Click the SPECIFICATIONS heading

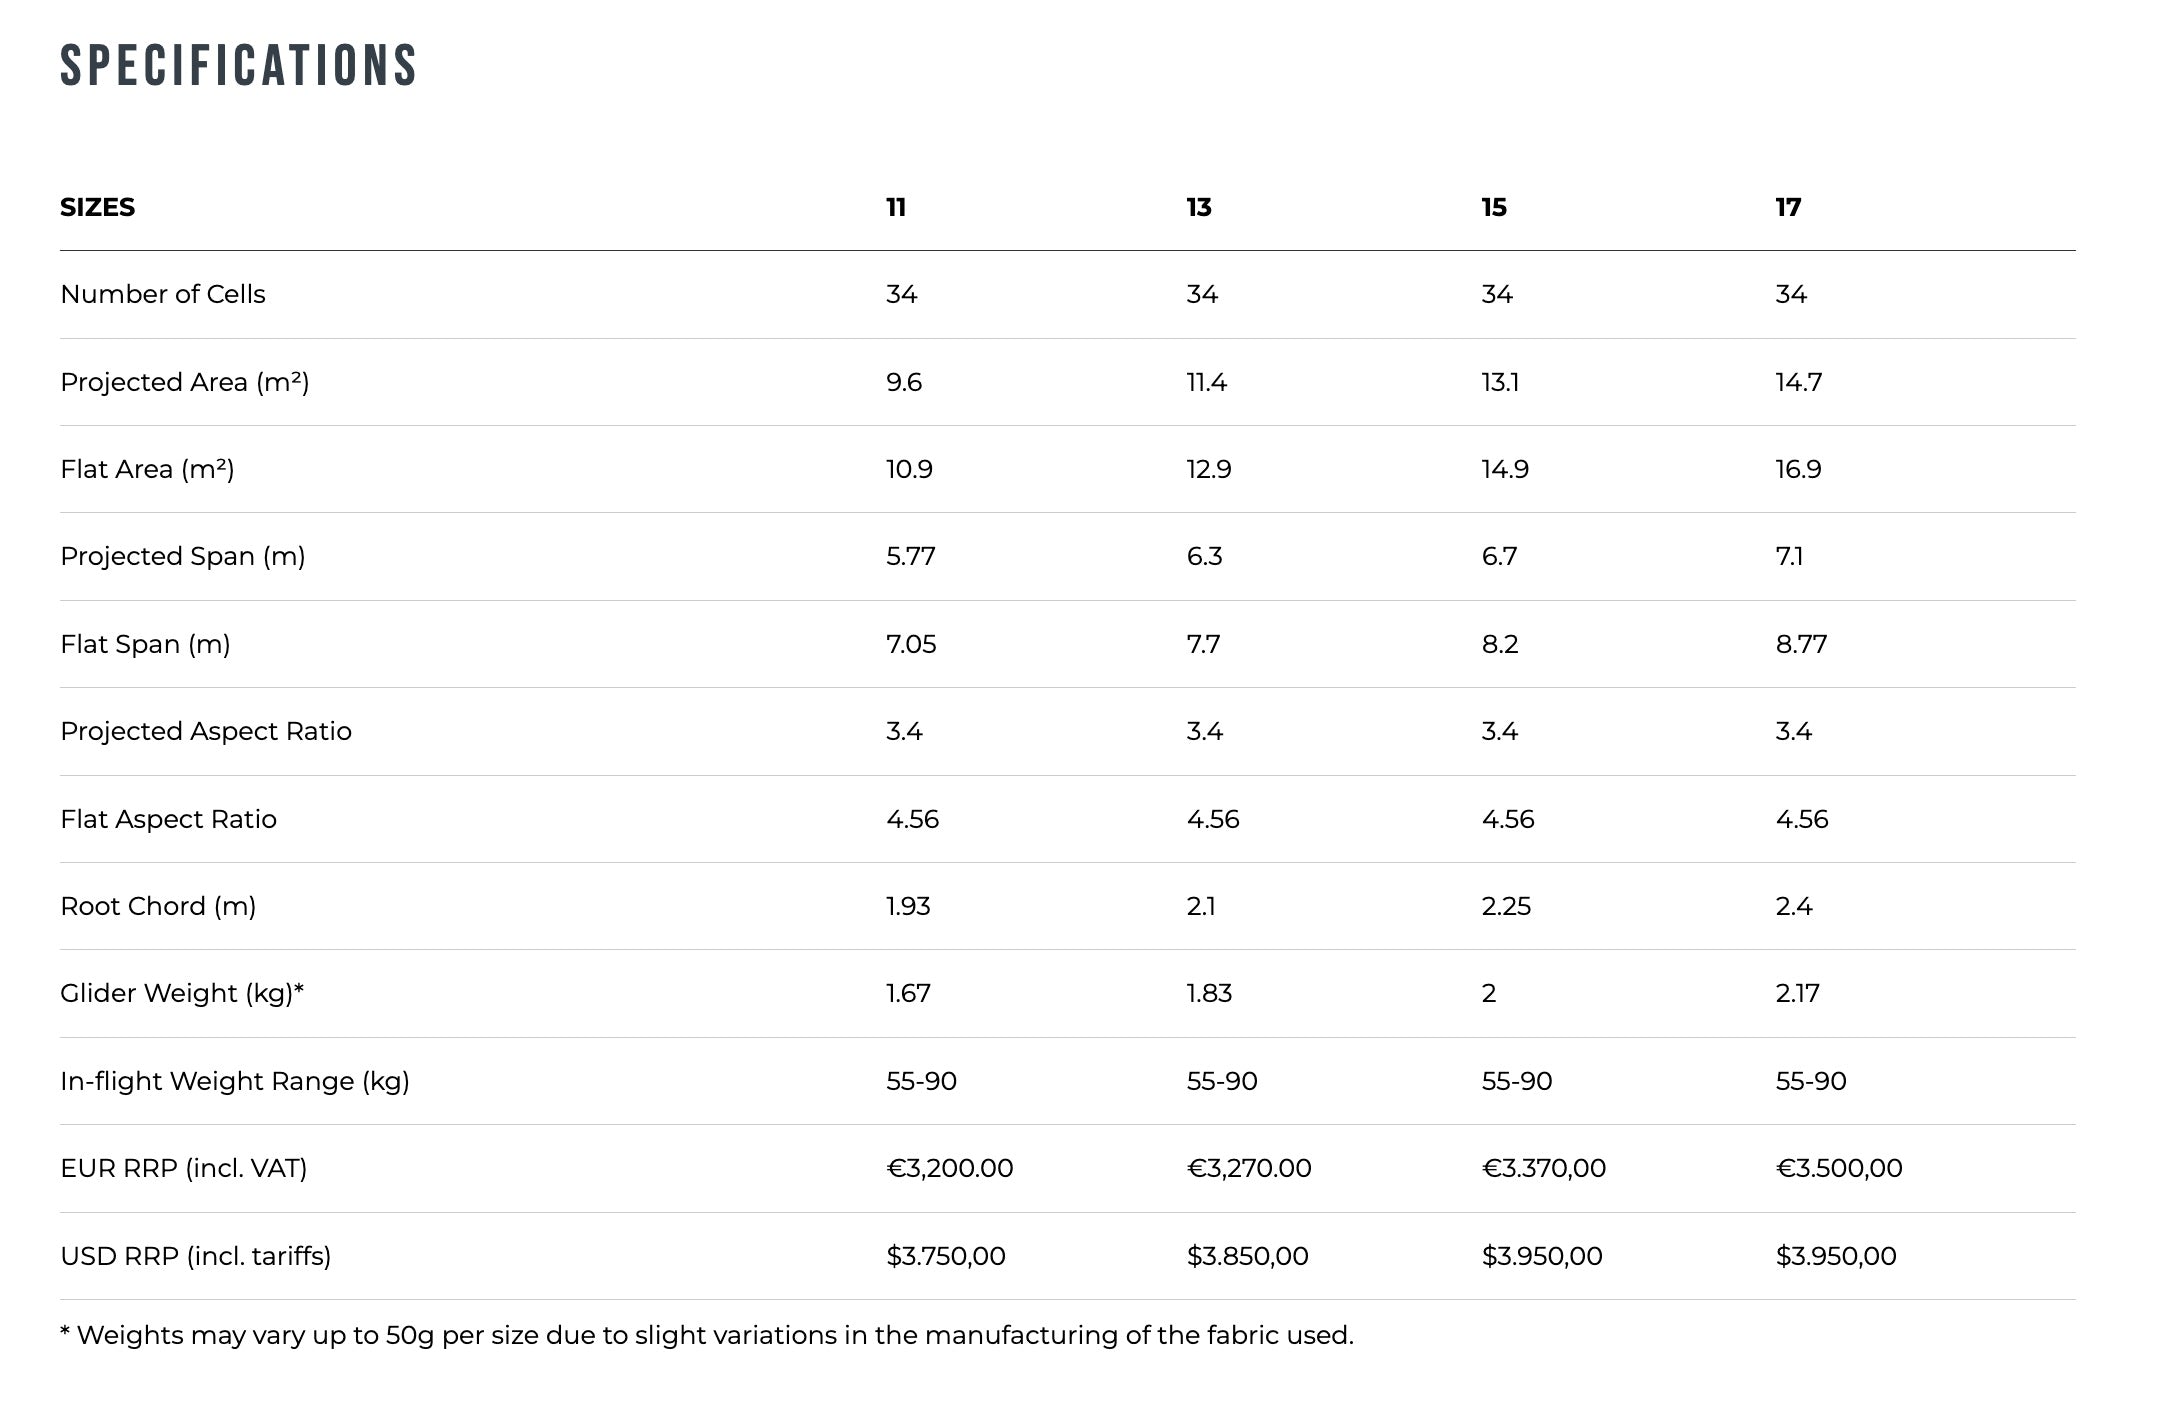[x=238, y=66]
